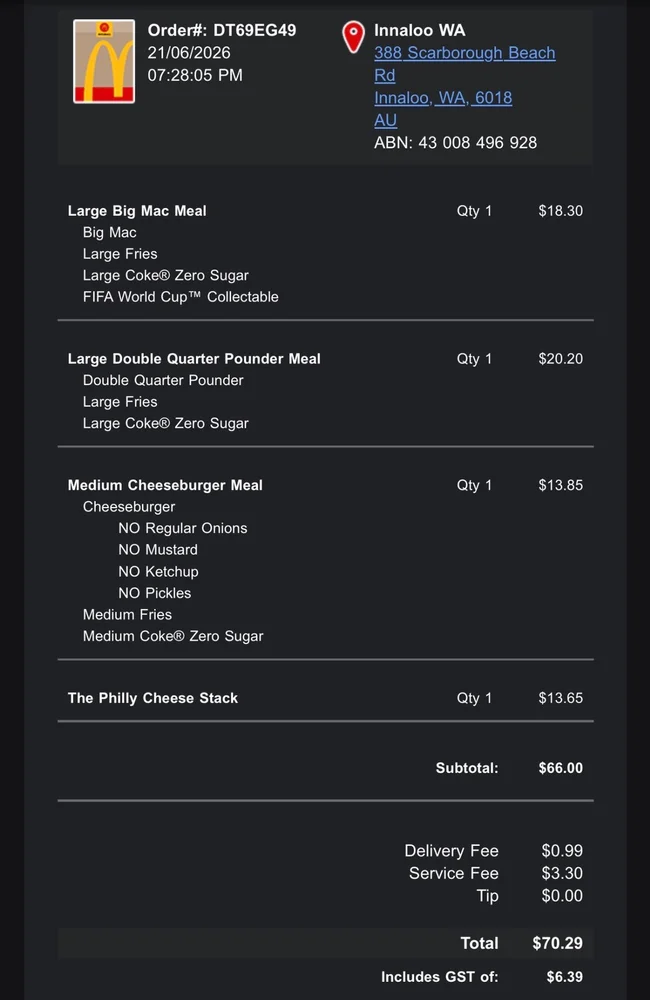Click the Large Big Mac Meal heading
Image resolution: width=650 pixels, height=1000 pixels.
click(137, 211)
